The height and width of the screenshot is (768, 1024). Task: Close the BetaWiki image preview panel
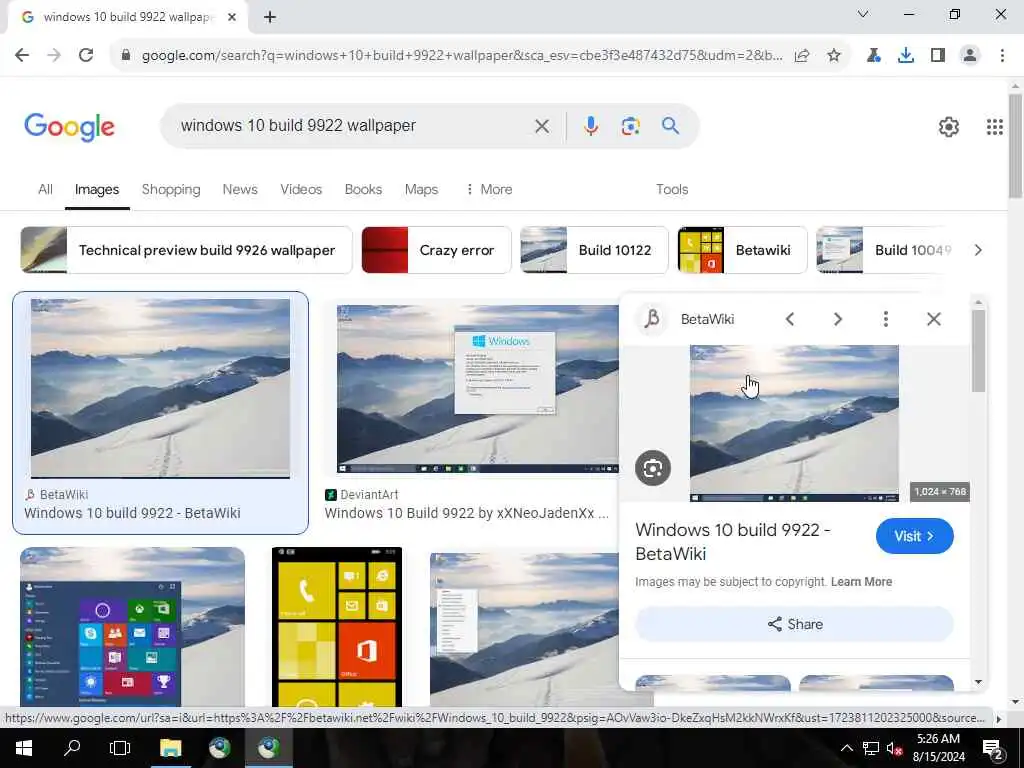pyautogui.click(x=933, y=319)
